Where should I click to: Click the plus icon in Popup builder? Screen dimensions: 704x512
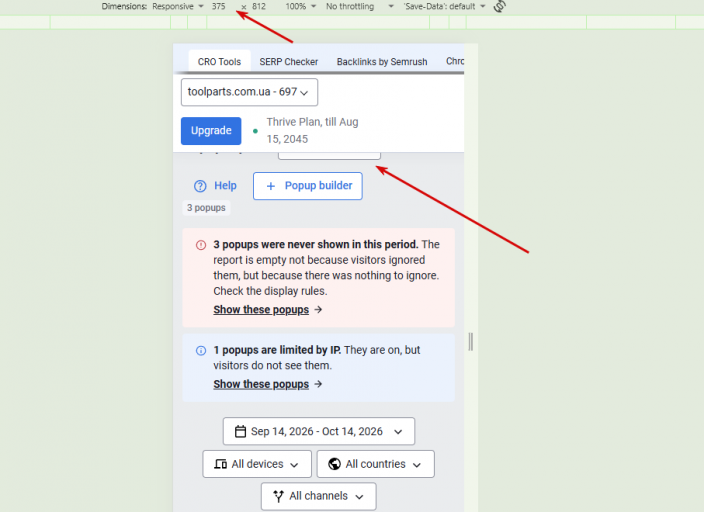coord(271,186)
